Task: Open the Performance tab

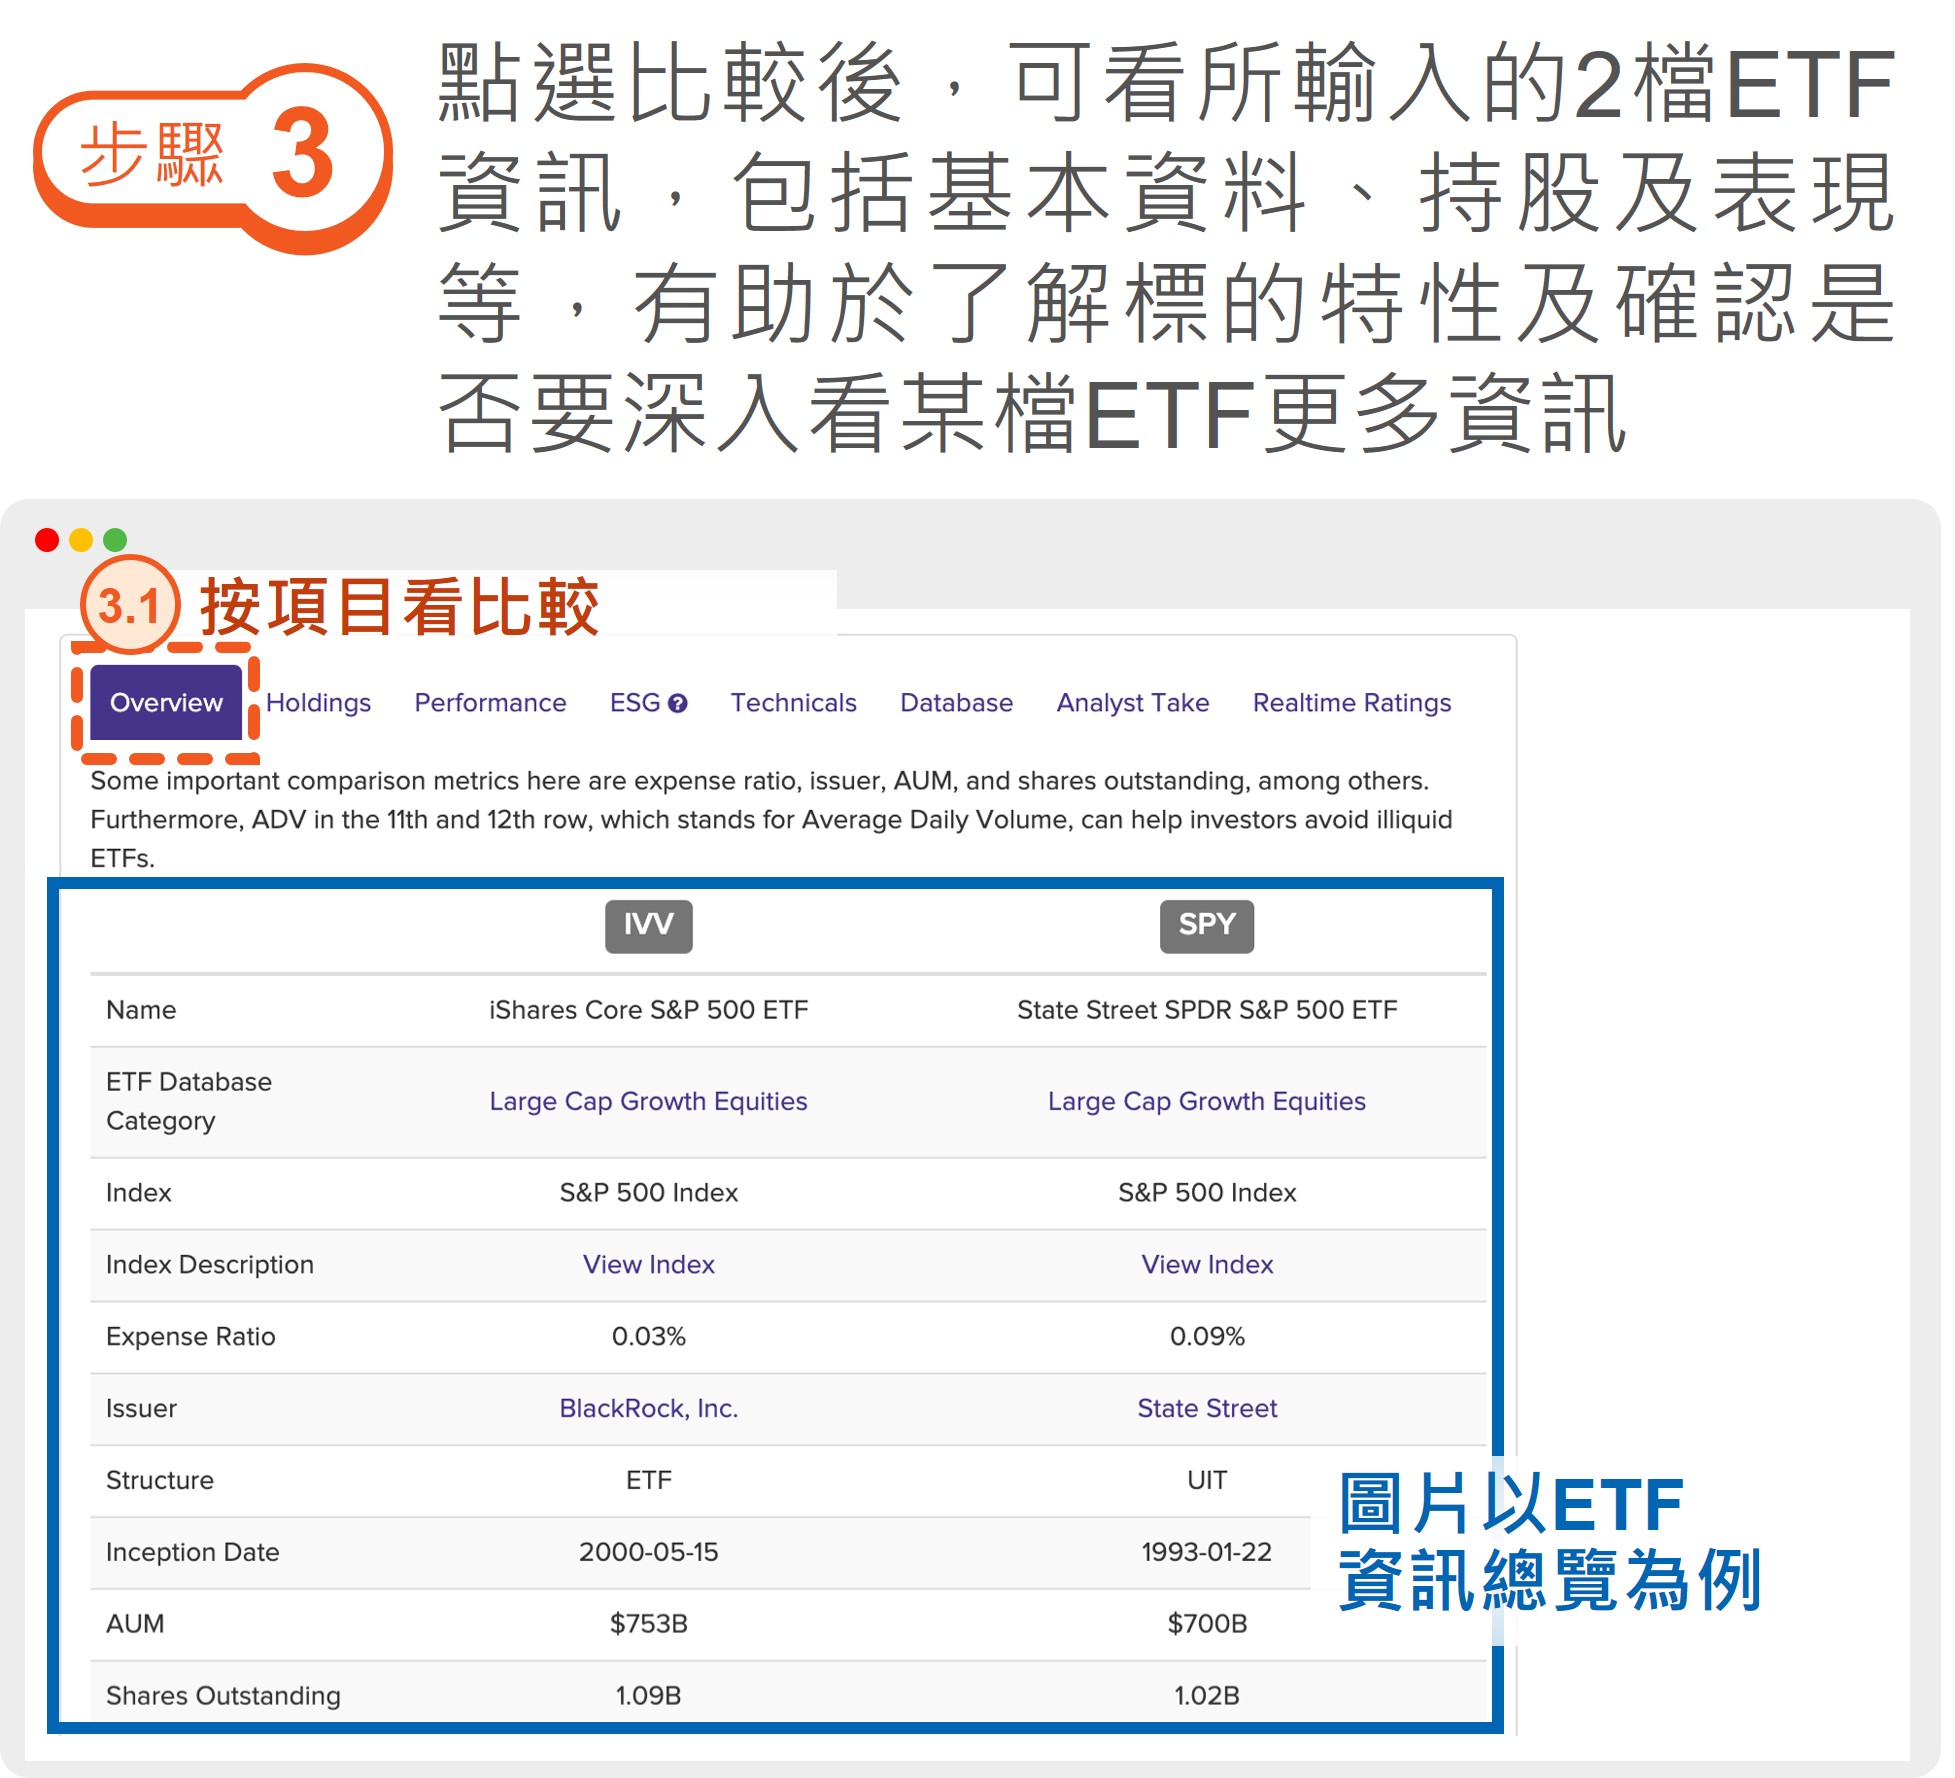Action: [x=490, y=703]
